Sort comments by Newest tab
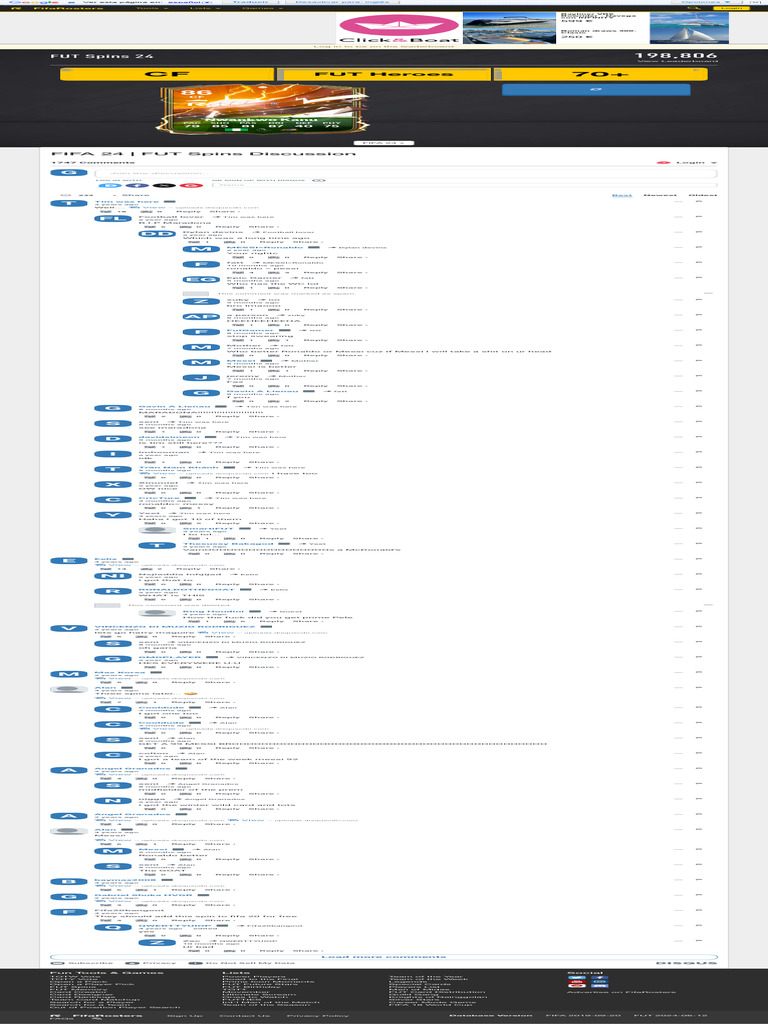The height and width of the screenshot is (1024, 768). 660,195
